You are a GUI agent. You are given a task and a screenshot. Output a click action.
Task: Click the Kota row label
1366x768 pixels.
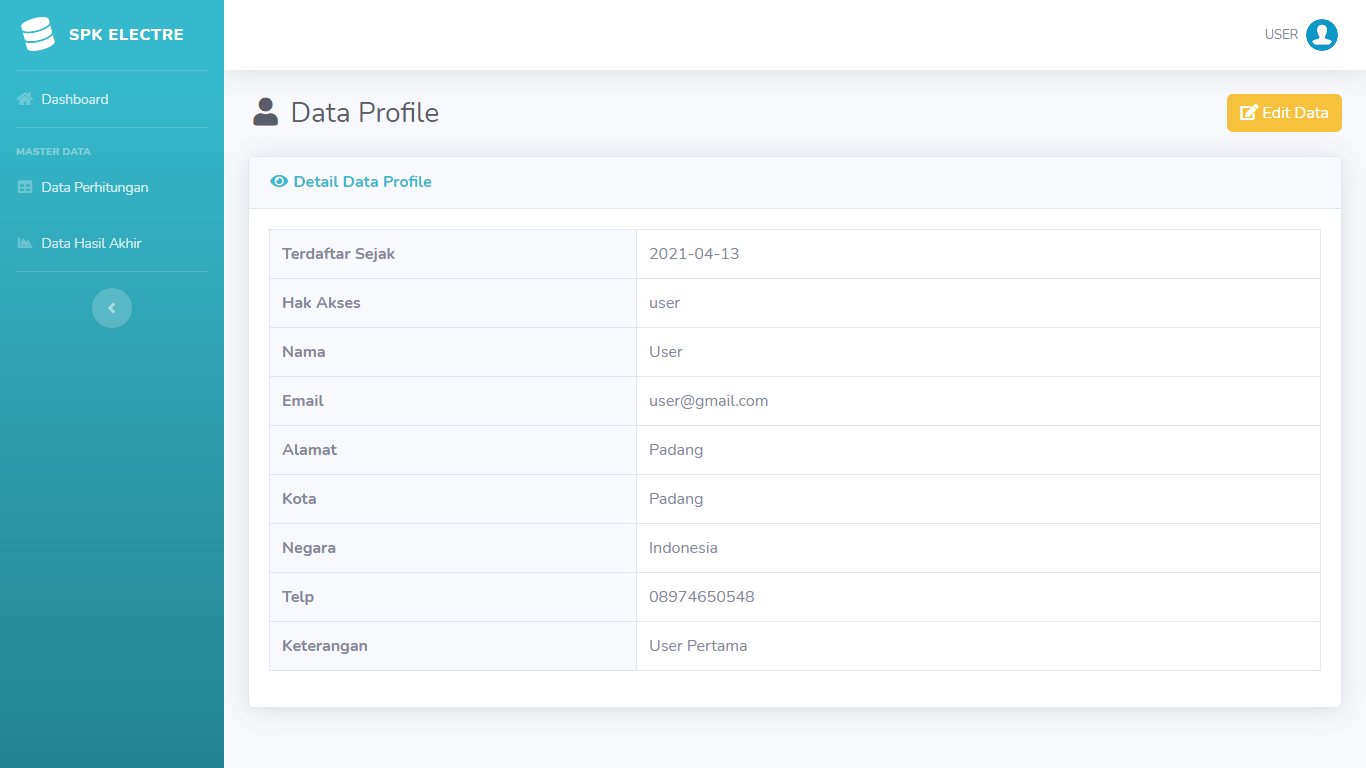[299, 499]
